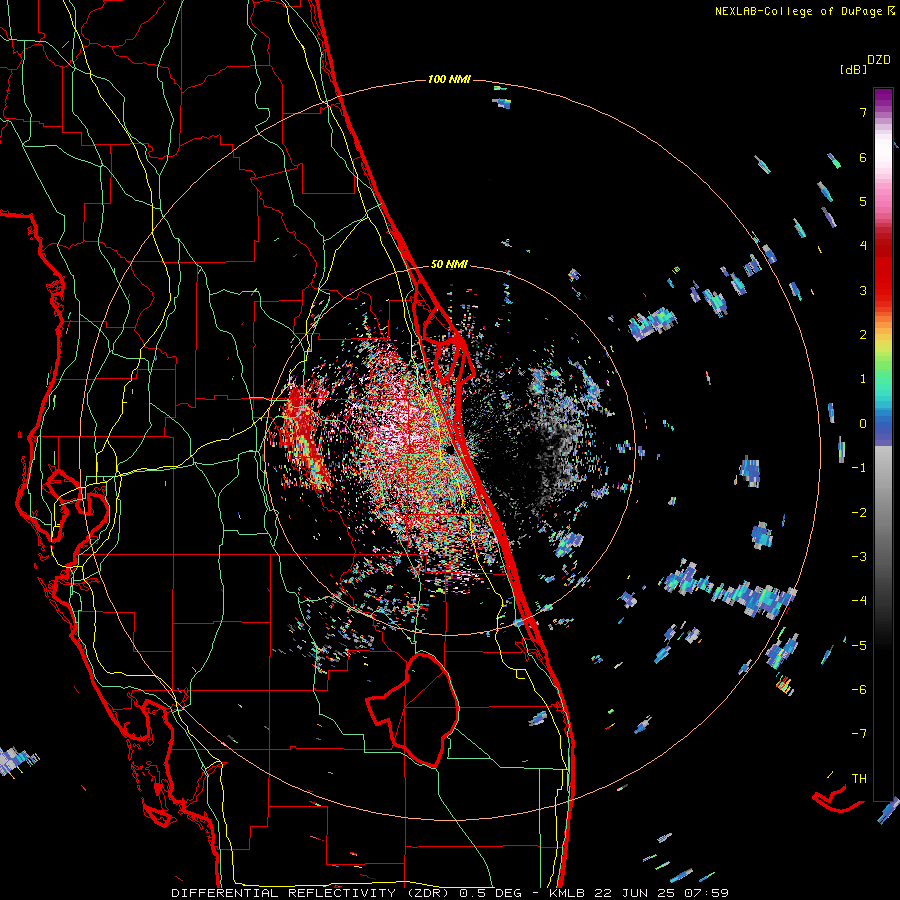
Task: Click the 2 dB scale label
Action: 863,335
